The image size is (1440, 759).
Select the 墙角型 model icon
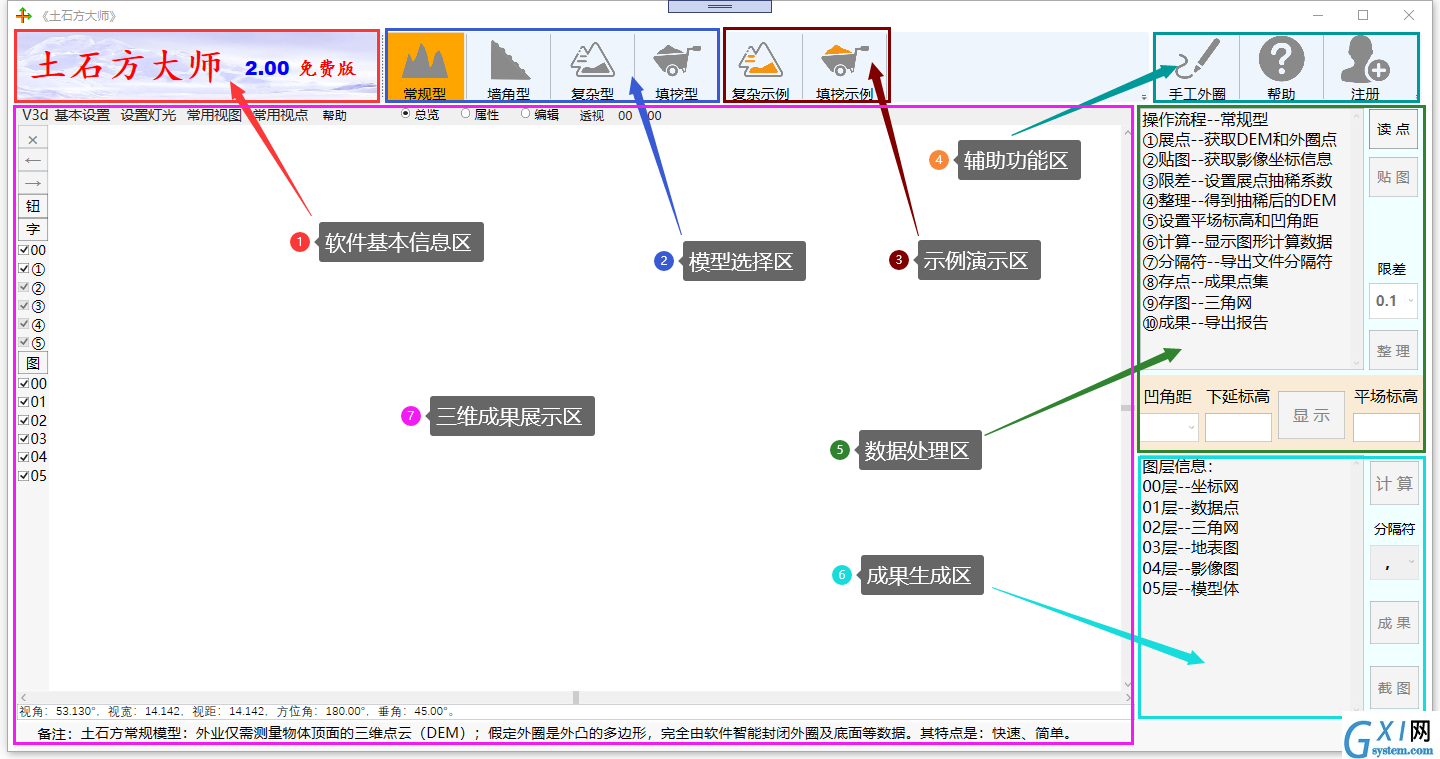pos(509,66)
